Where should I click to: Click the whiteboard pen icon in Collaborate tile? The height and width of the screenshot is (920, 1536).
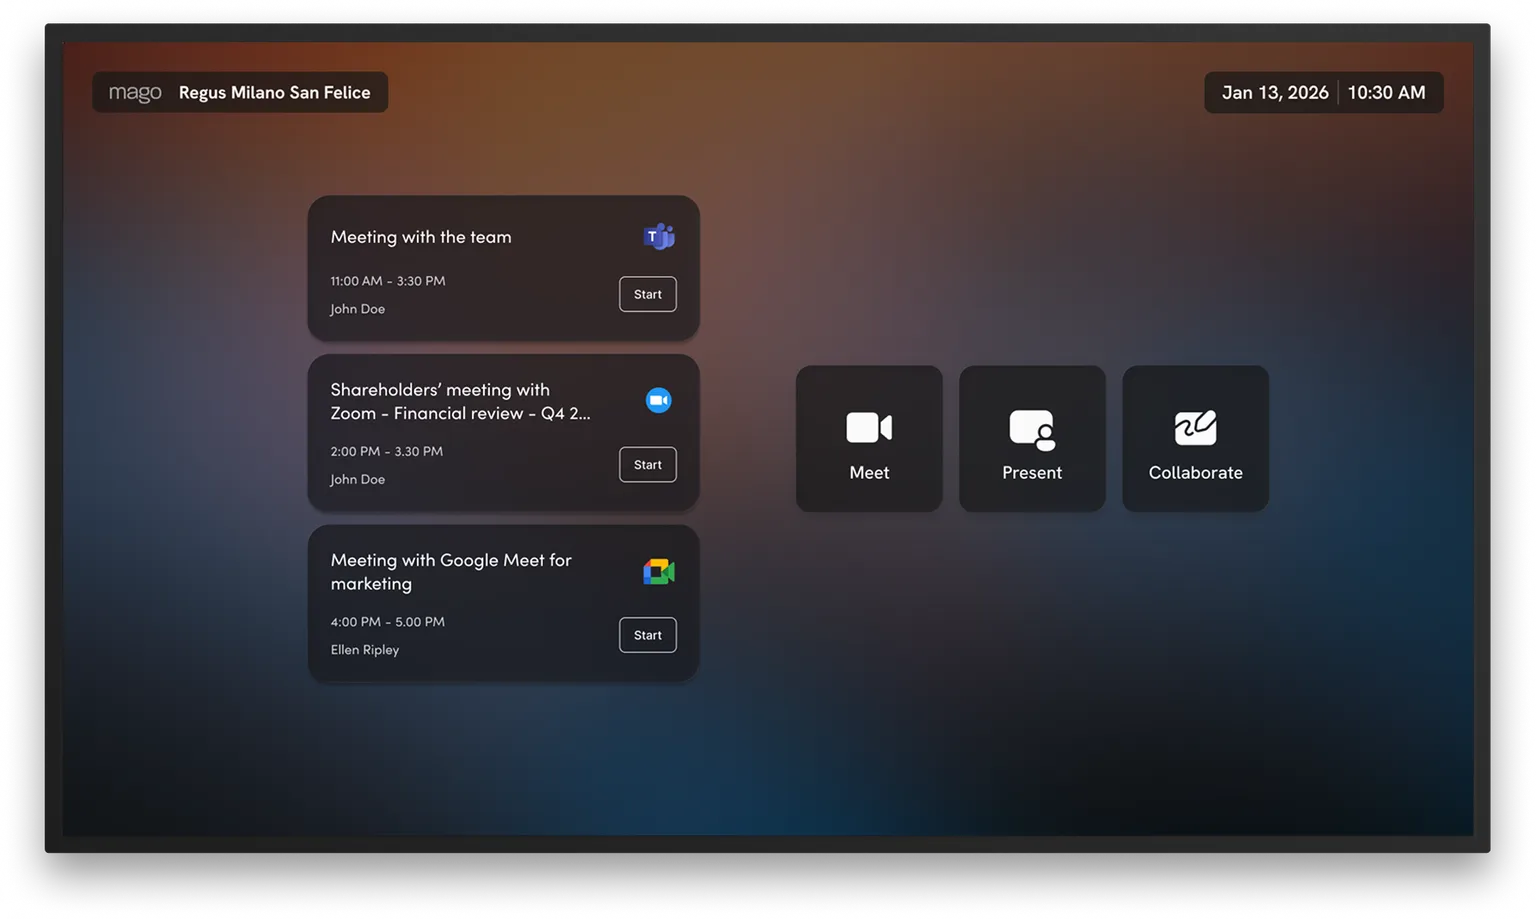coord(1195,427)
